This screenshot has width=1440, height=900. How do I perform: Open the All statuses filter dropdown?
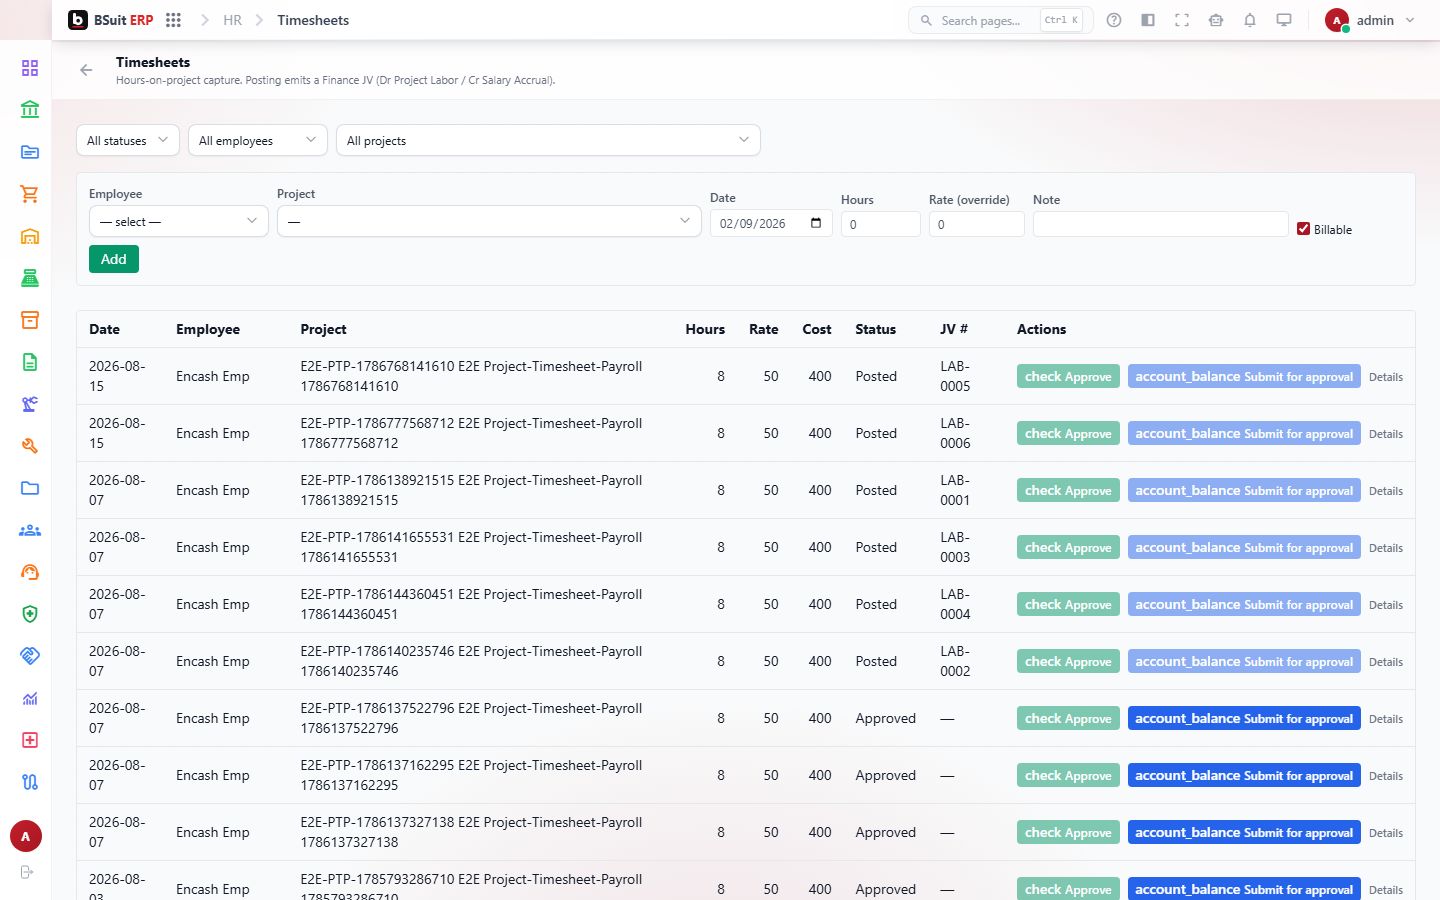coord(128,140)
